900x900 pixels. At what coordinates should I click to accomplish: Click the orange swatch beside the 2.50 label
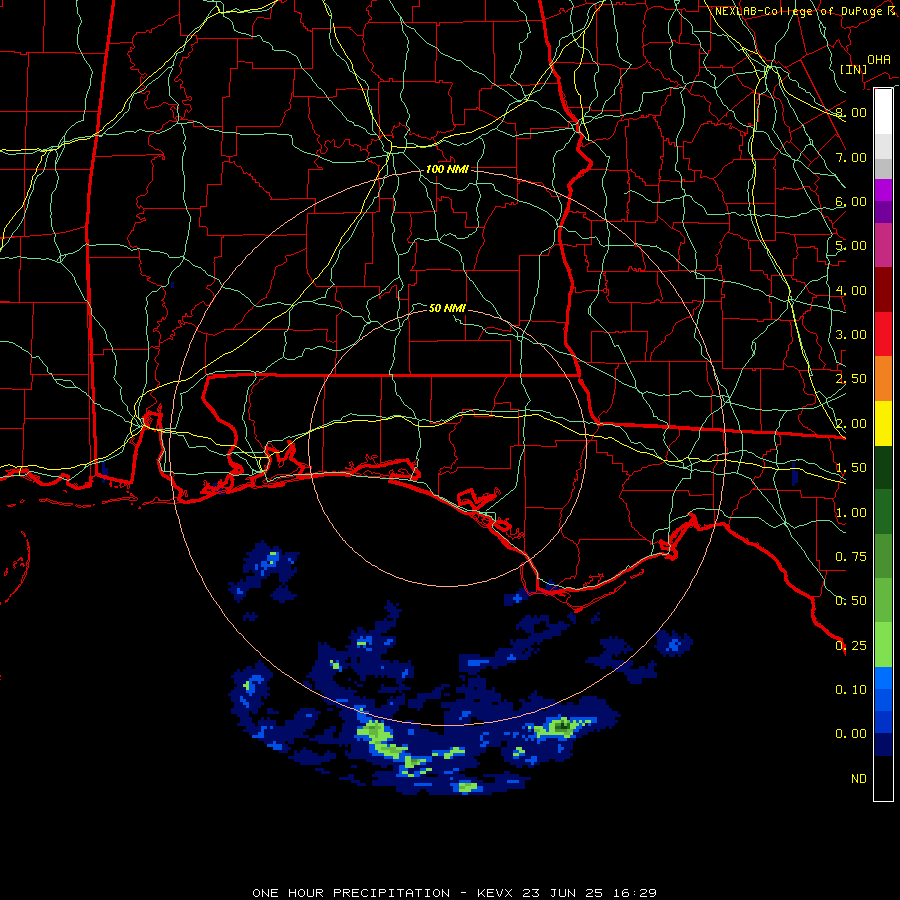coord(883,379)
